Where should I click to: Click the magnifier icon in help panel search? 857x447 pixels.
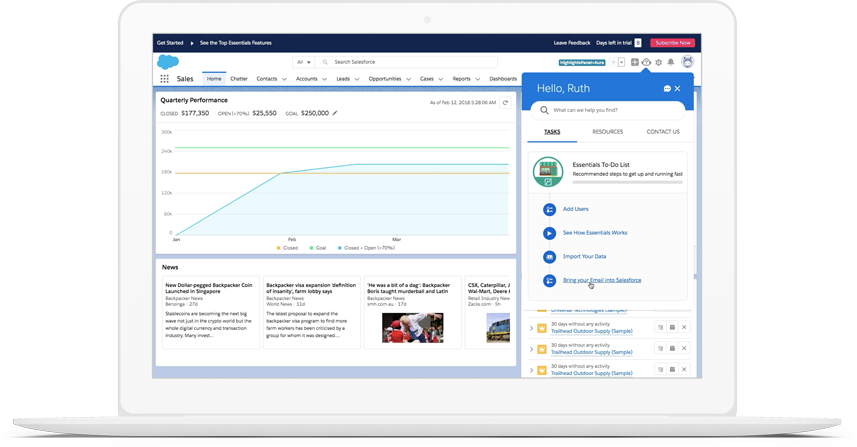[x=544, y=110]
